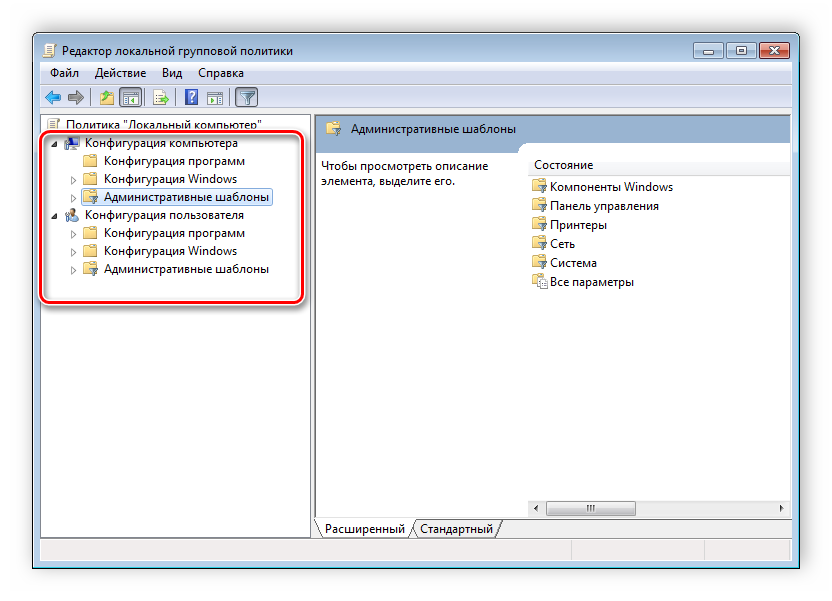Click the Состояние column header
Screen dimensions: 832x601
point(563,165)
